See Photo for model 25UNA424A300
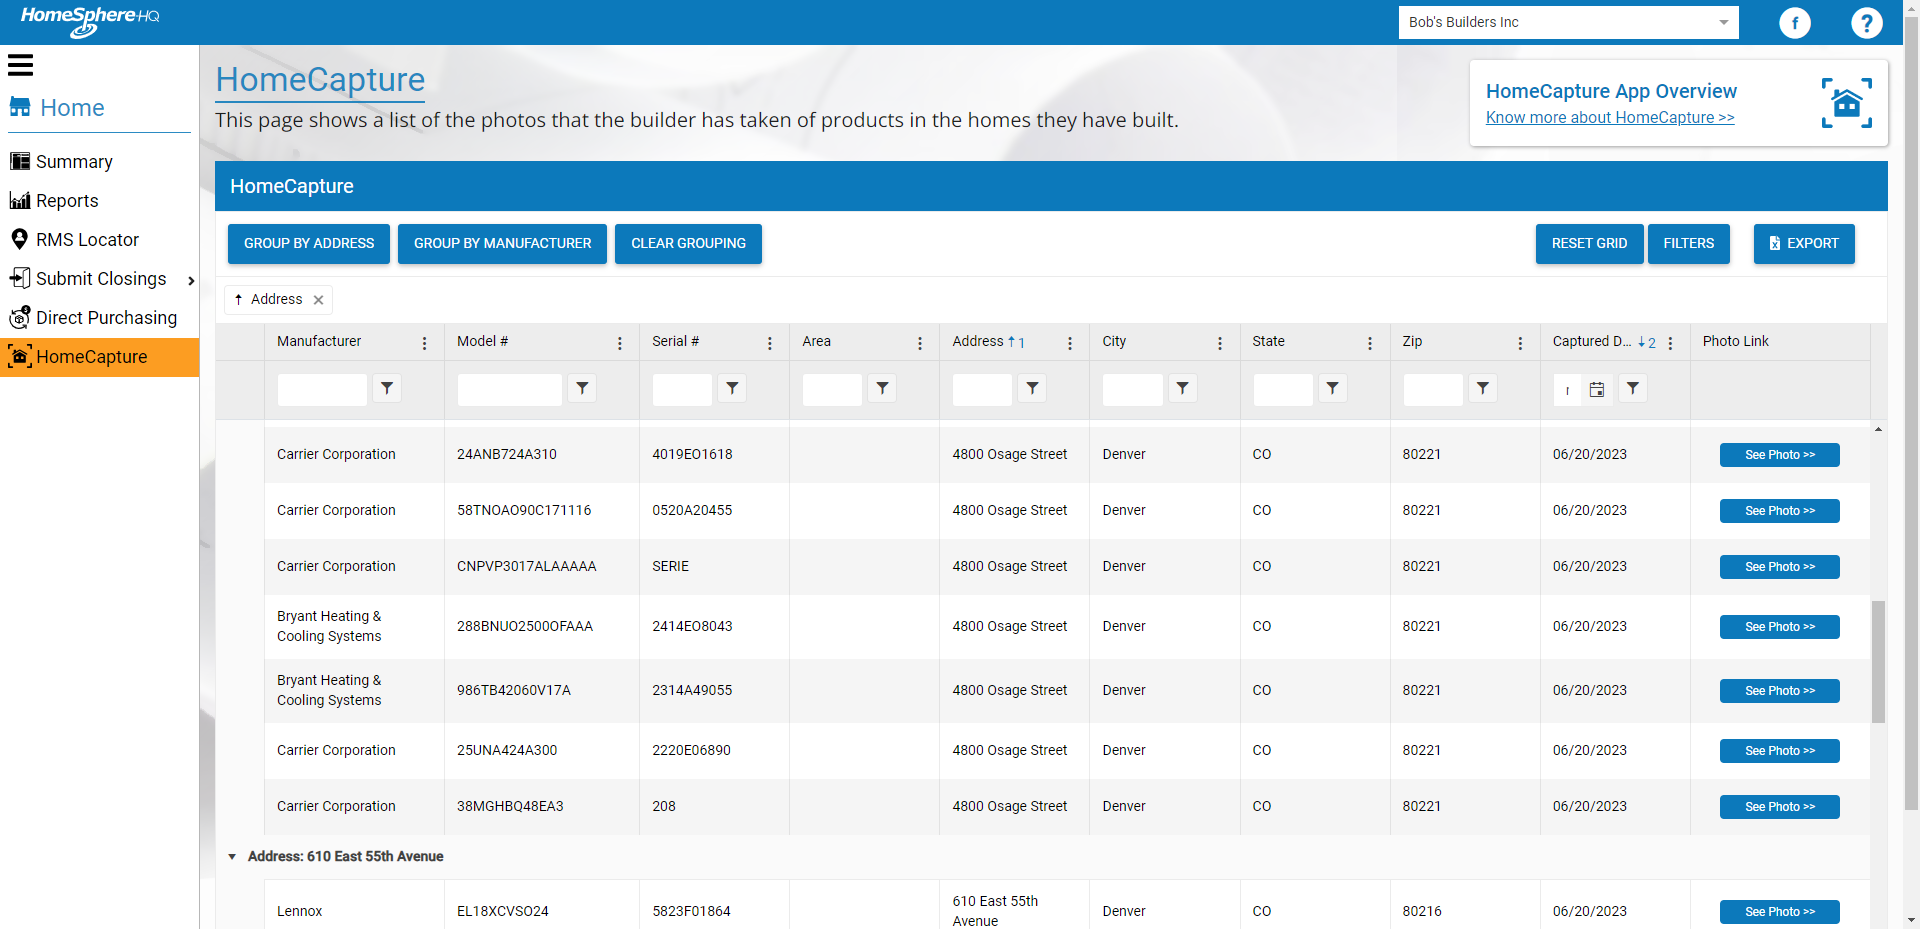The width and height of the screenshot is (1920, 929). click(1780, 751)
